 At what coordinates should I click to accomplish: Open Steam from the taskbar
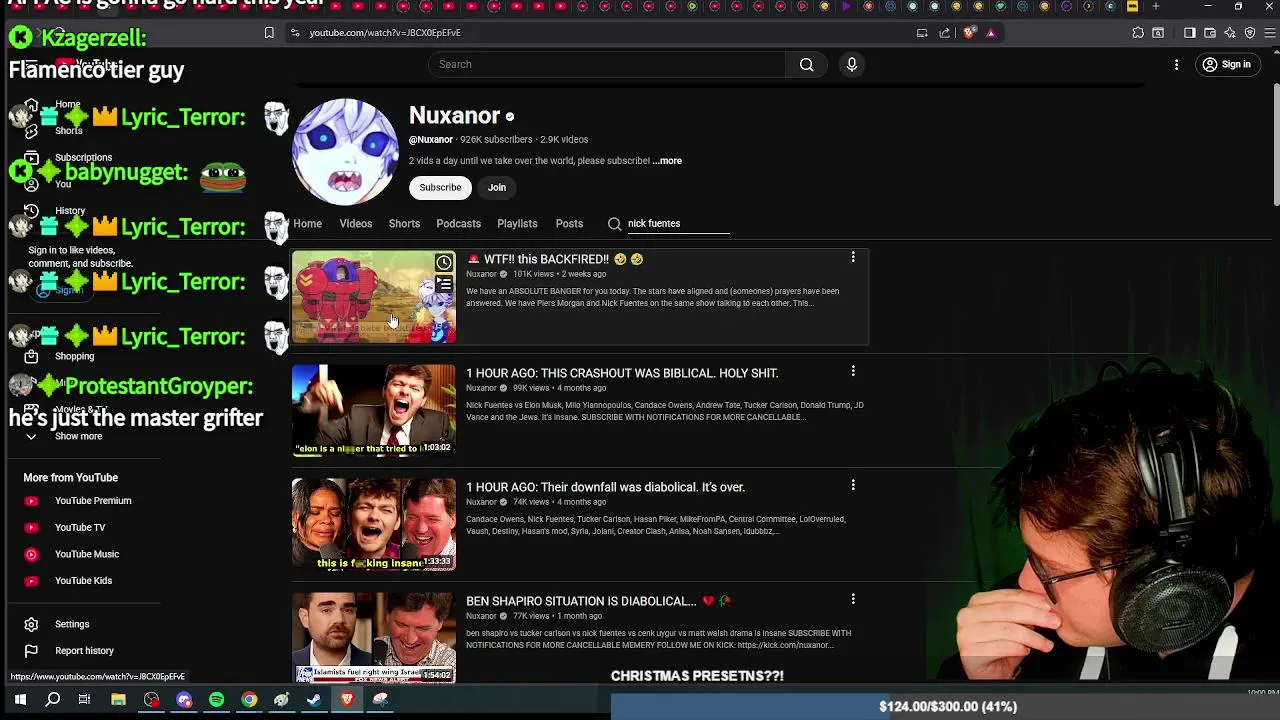[314, 700]
